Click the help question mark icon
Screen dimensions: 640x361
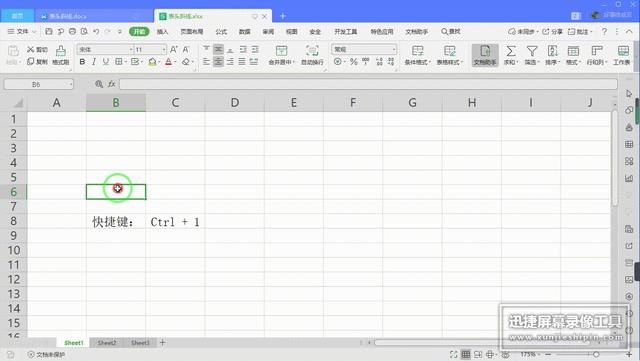604,31
